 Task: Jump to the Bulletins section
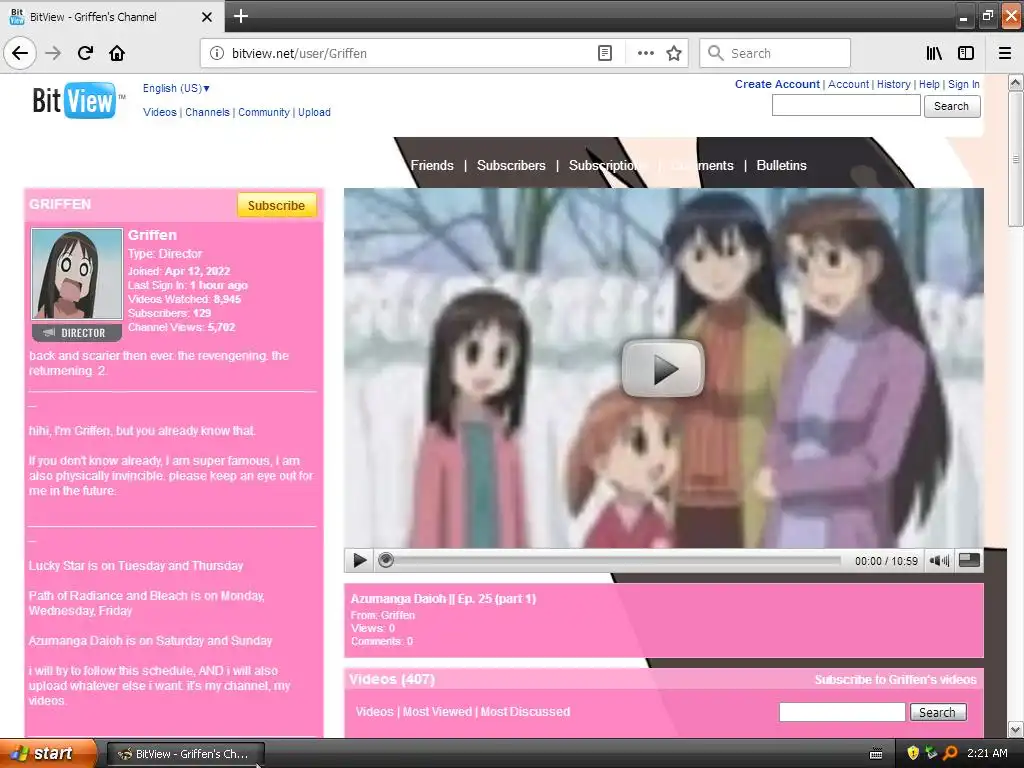[x=781, y=166]
